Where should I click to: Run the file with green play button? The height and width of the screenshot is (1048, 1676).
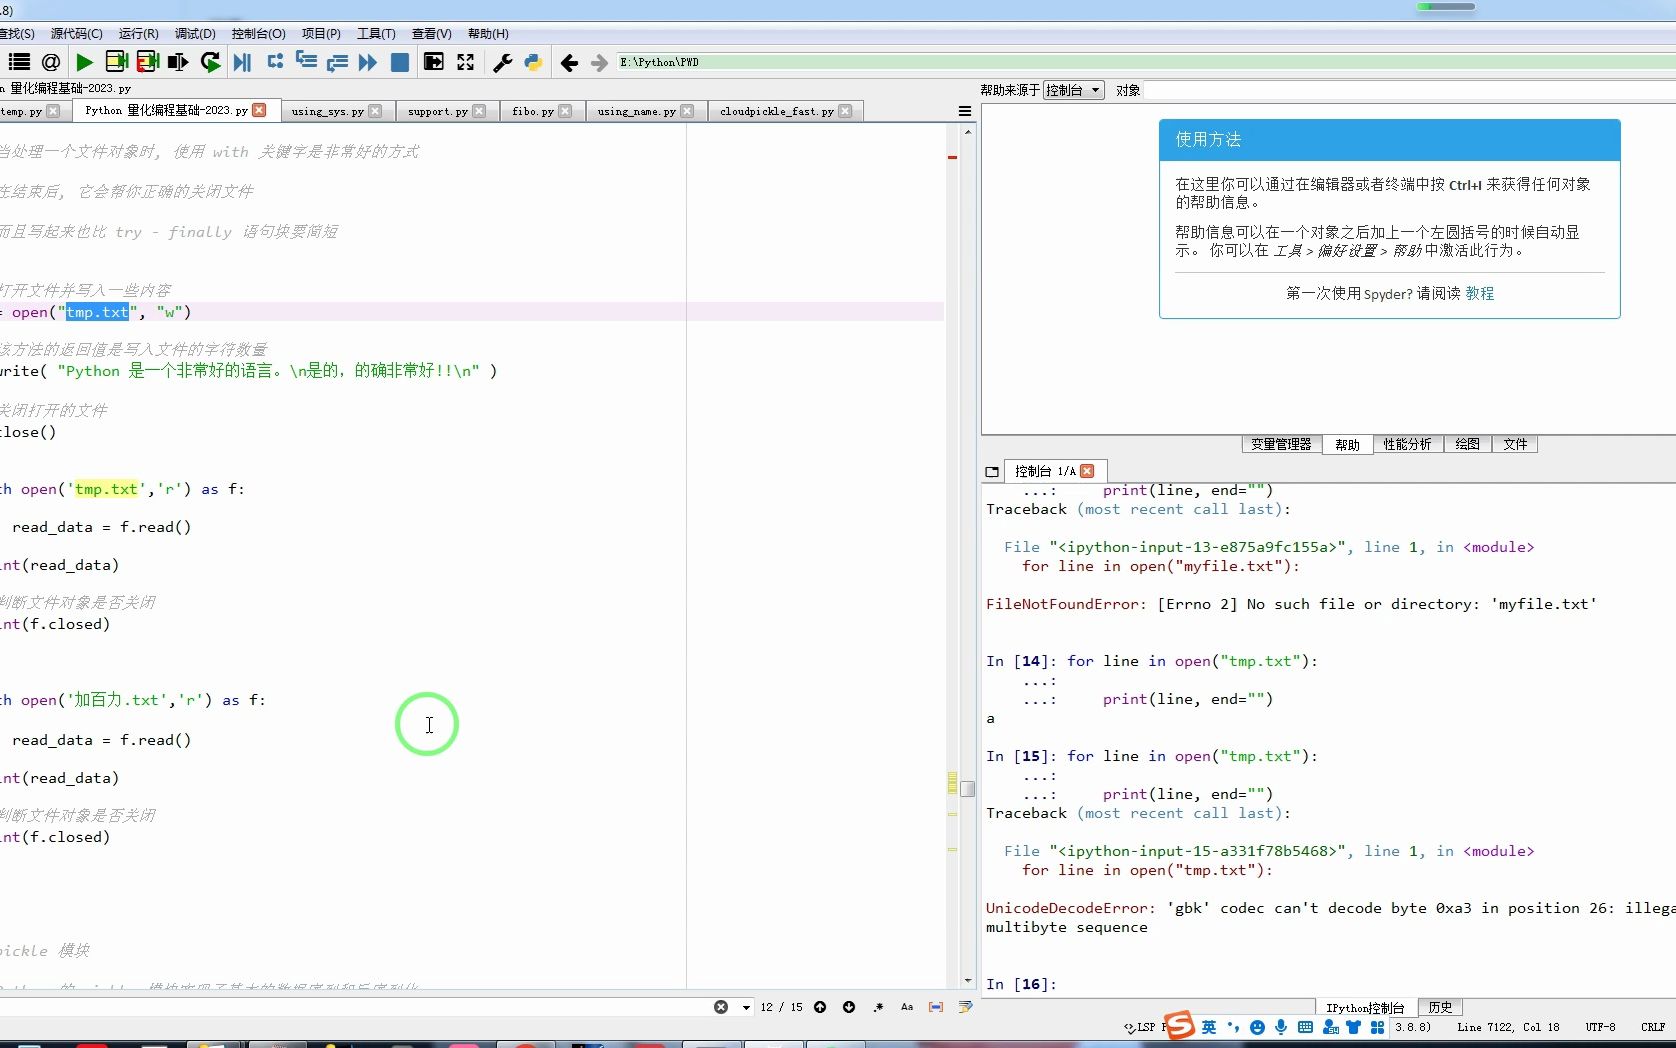(x=85, y=62)
